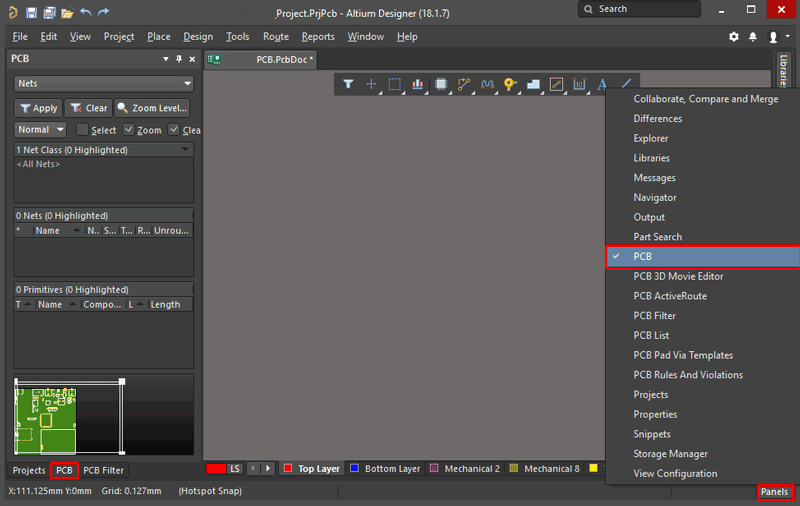Click the Open document folder icon
The width and height of the screenshot is (800, 506).
click(67, 12)
